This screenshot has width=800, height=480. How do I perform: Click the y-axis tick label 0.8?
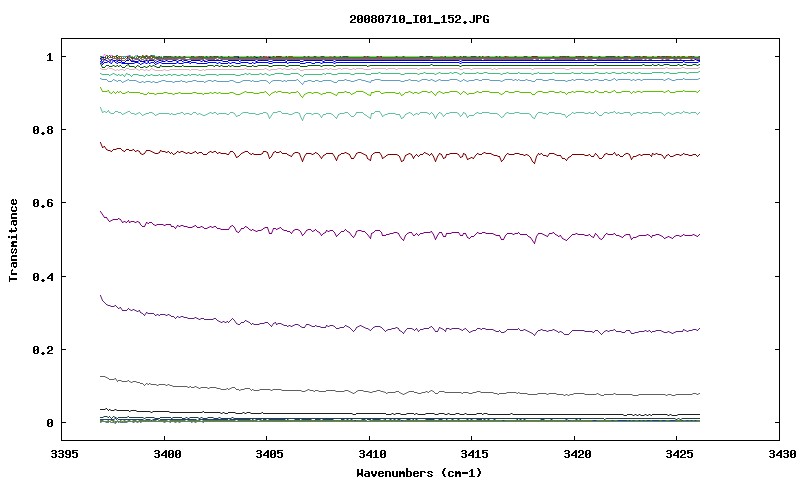click(43, 130)
